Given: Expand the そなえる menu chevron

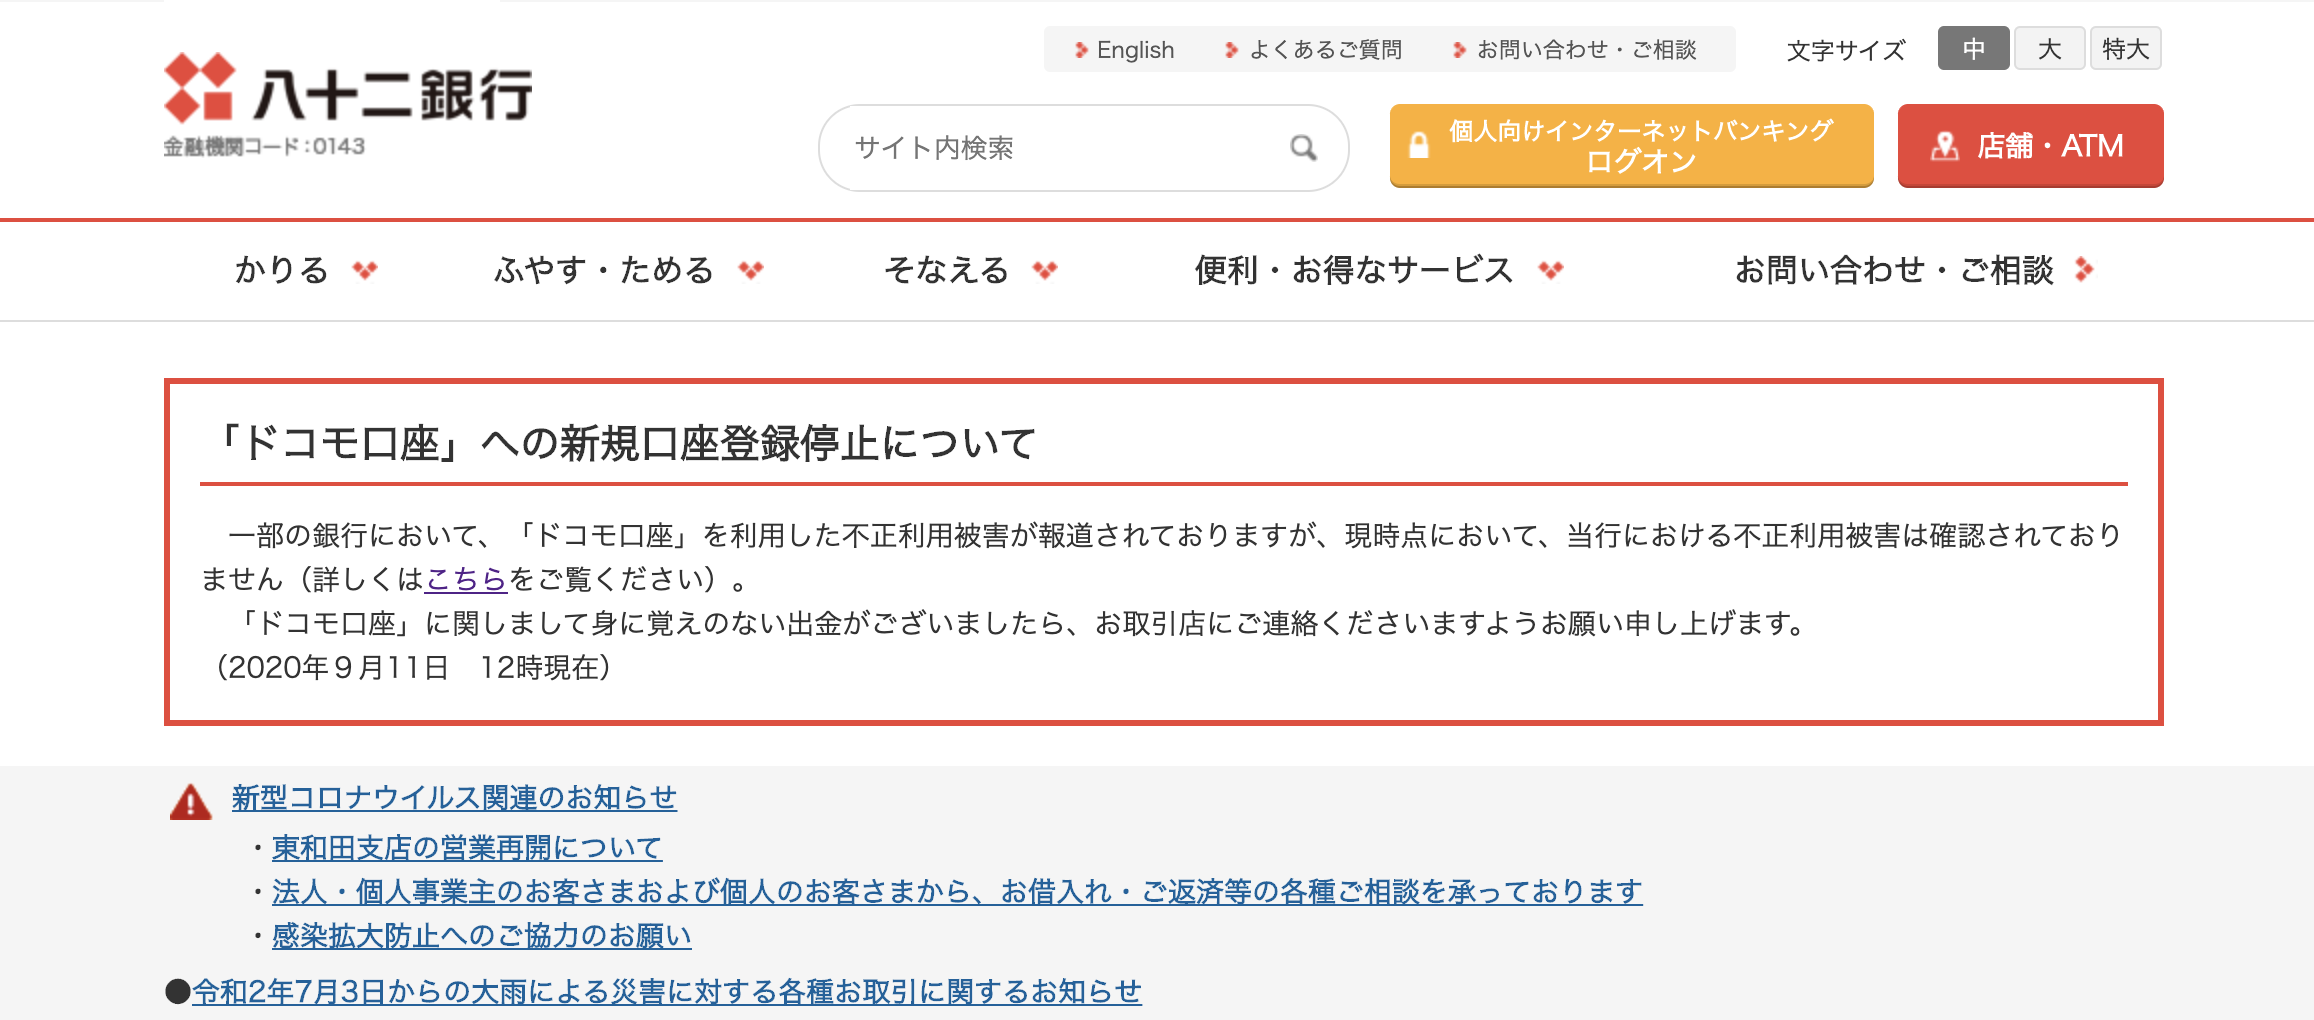Looking at the screenshot, I should click(1045, 270).
